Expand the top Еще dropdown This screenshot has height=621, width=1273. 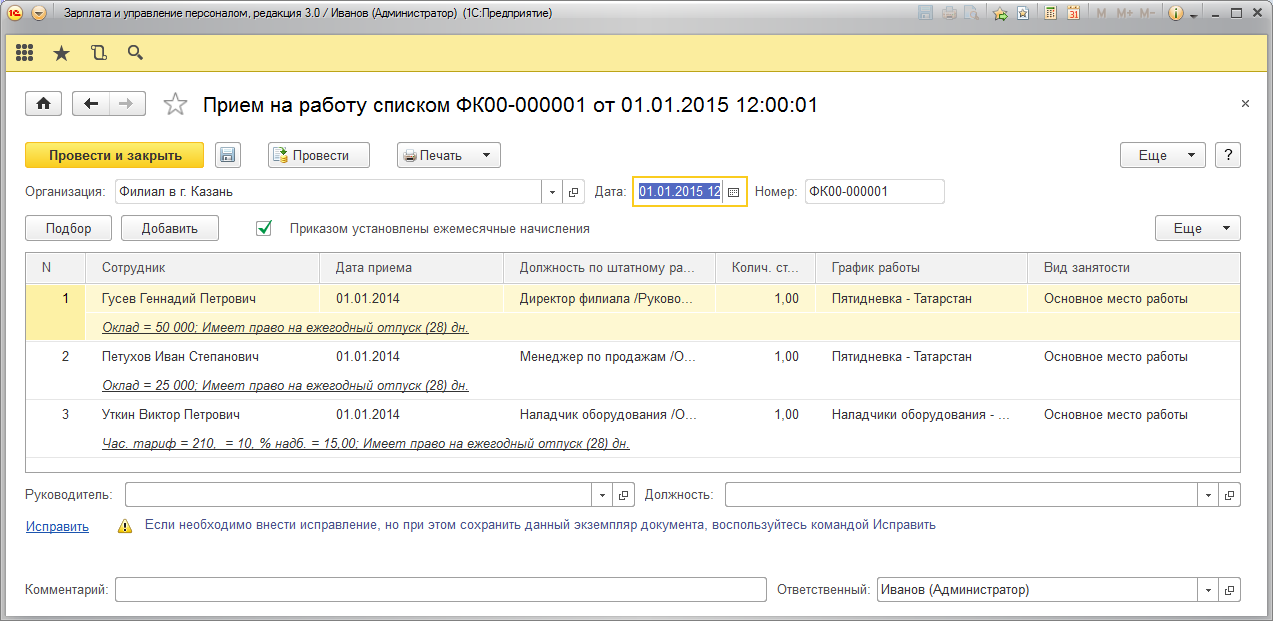[1163, 155]
